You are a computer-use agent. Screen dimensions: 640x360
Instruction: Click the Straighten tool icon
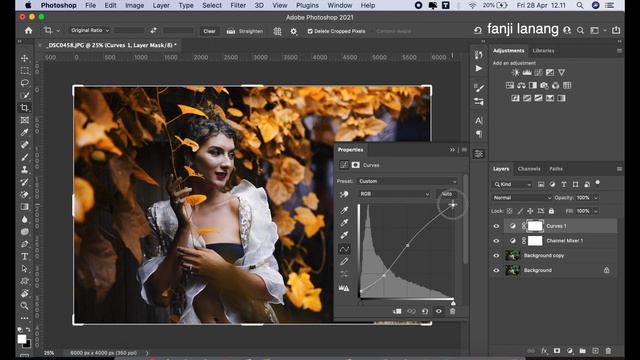click(x=231, y=31)
